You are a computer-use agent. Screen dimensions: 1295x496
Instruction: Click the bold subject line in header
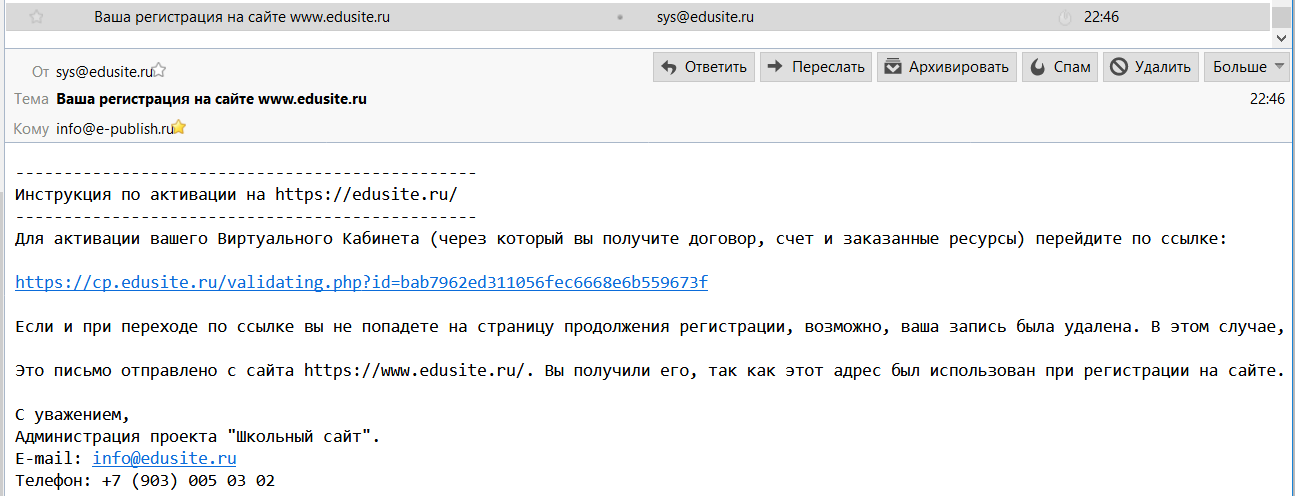(x=212, y=99)
